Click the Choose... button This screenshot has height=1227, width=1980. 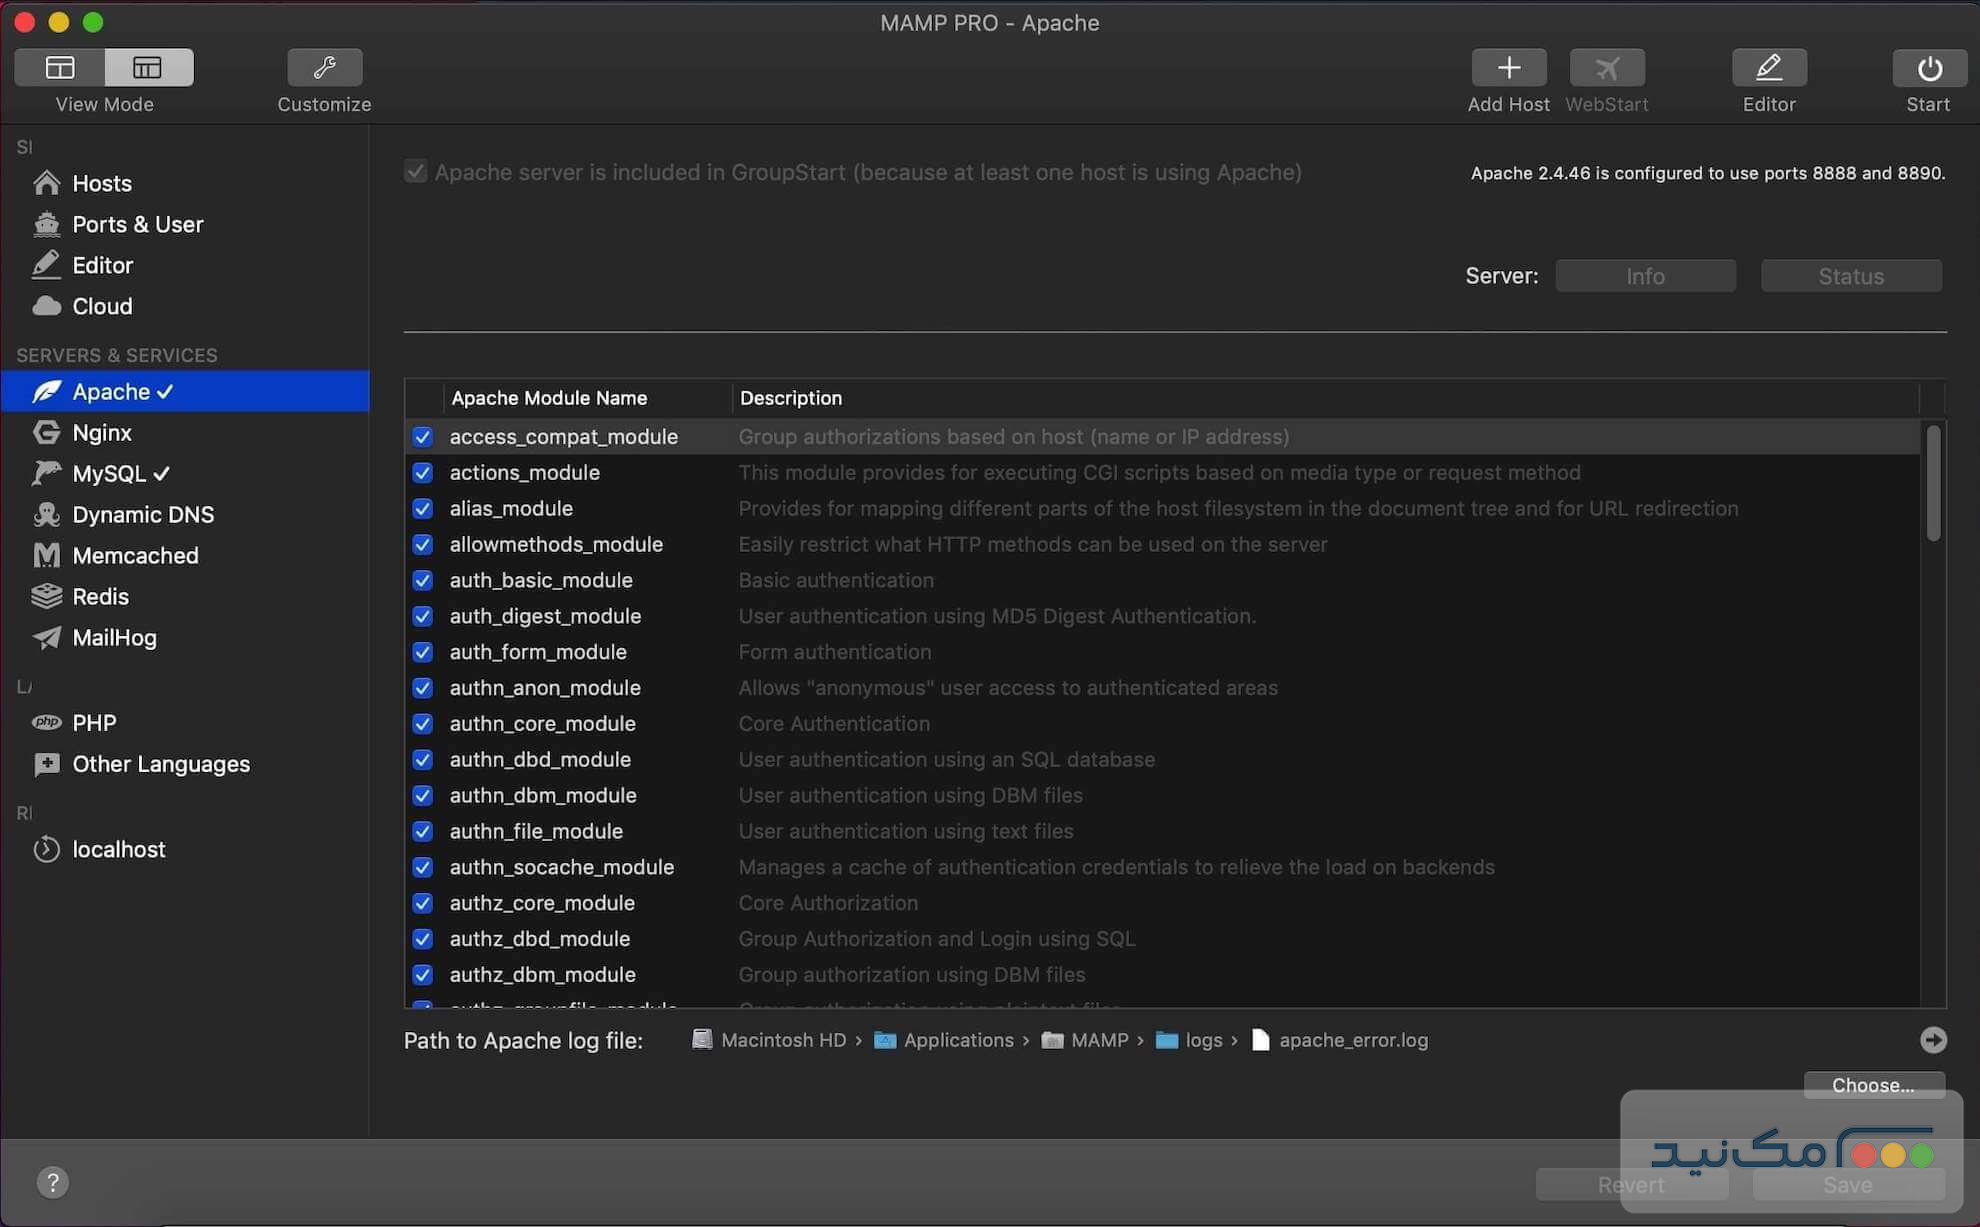(x=1872, y=1085)
